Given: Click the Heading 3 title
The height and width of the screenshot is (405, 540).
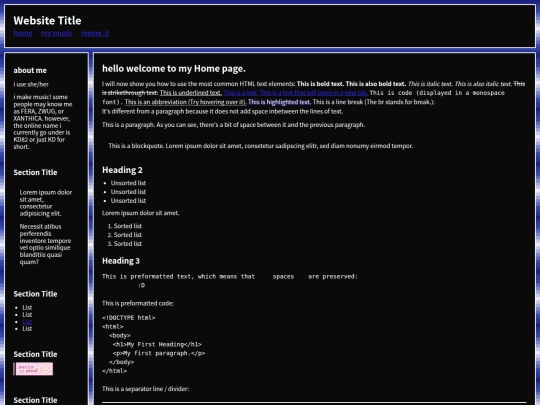Looking at the screenshot, I should 121,261.
